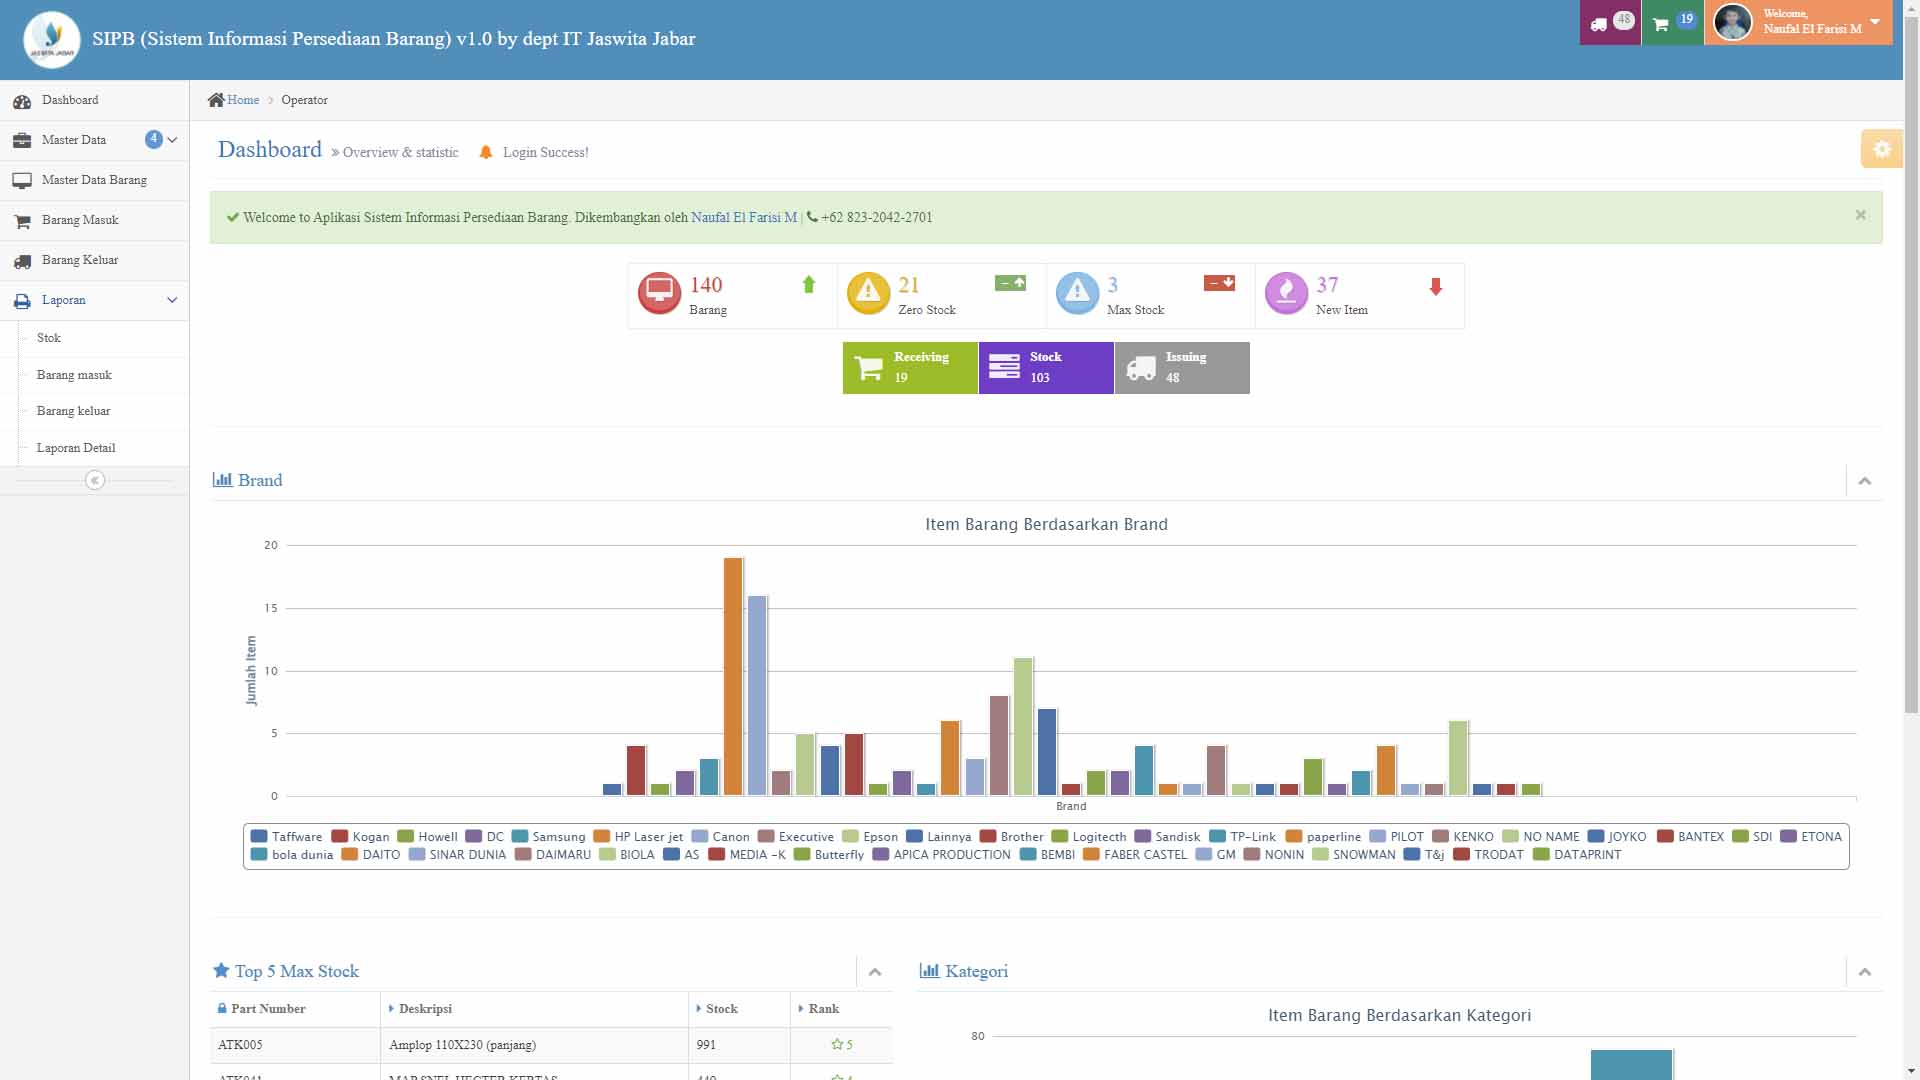The image size is (1920, 1080).
Task: Select Laporan Detail submenu item
Action: tap(76, 448)
